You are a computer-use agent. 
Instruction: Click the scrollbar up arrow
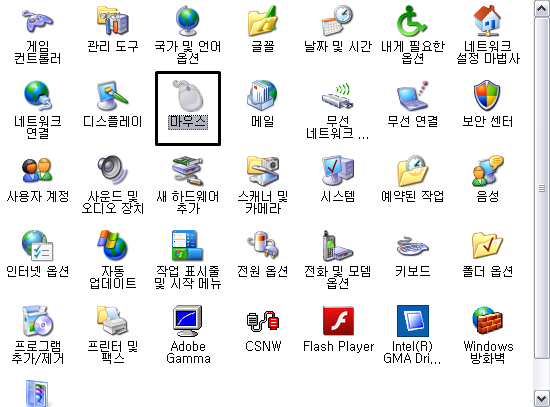[542, 8]
